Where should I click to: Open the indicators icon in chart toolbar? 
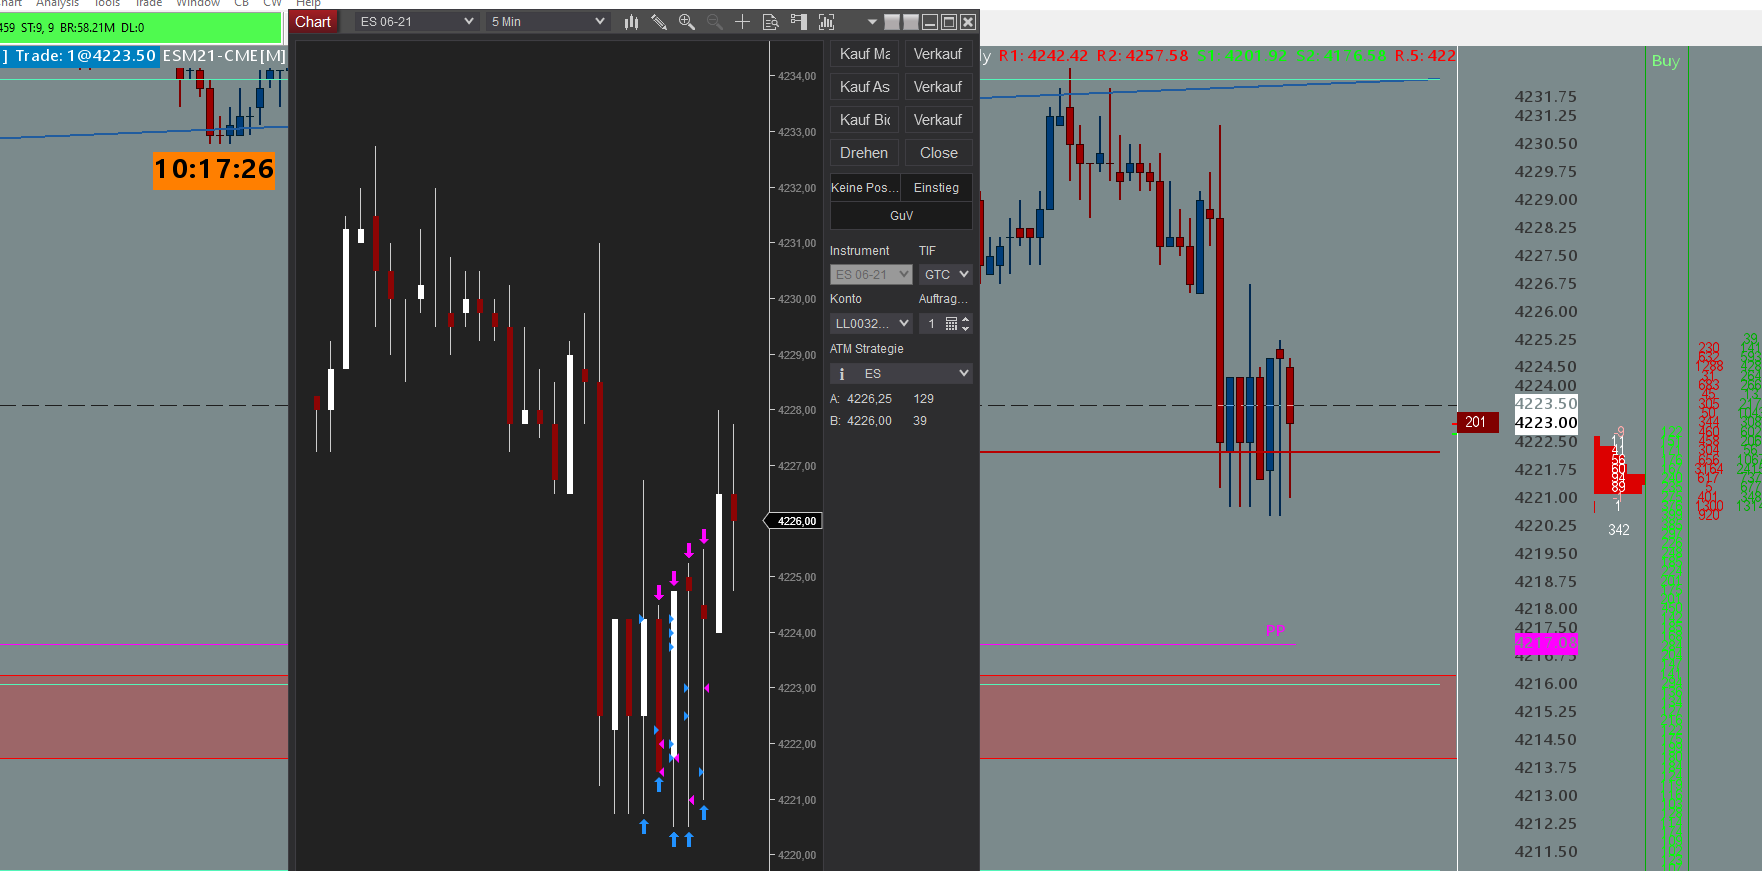[826, 22]
